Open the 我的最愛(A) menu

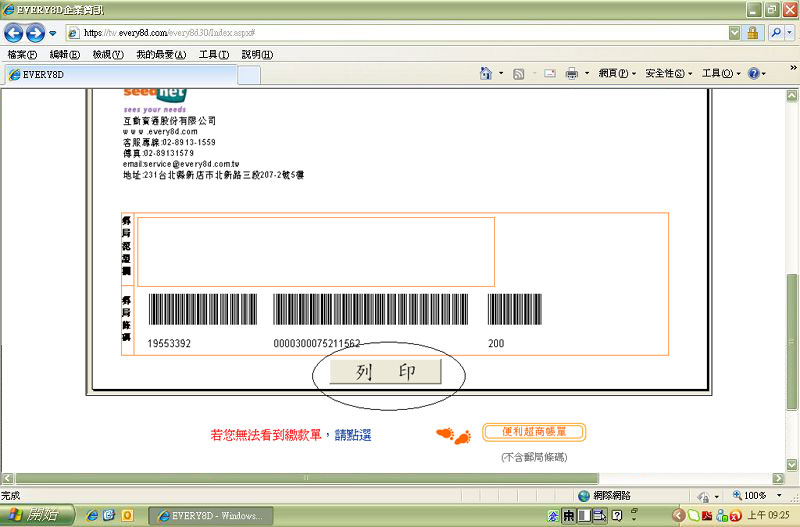161,55
